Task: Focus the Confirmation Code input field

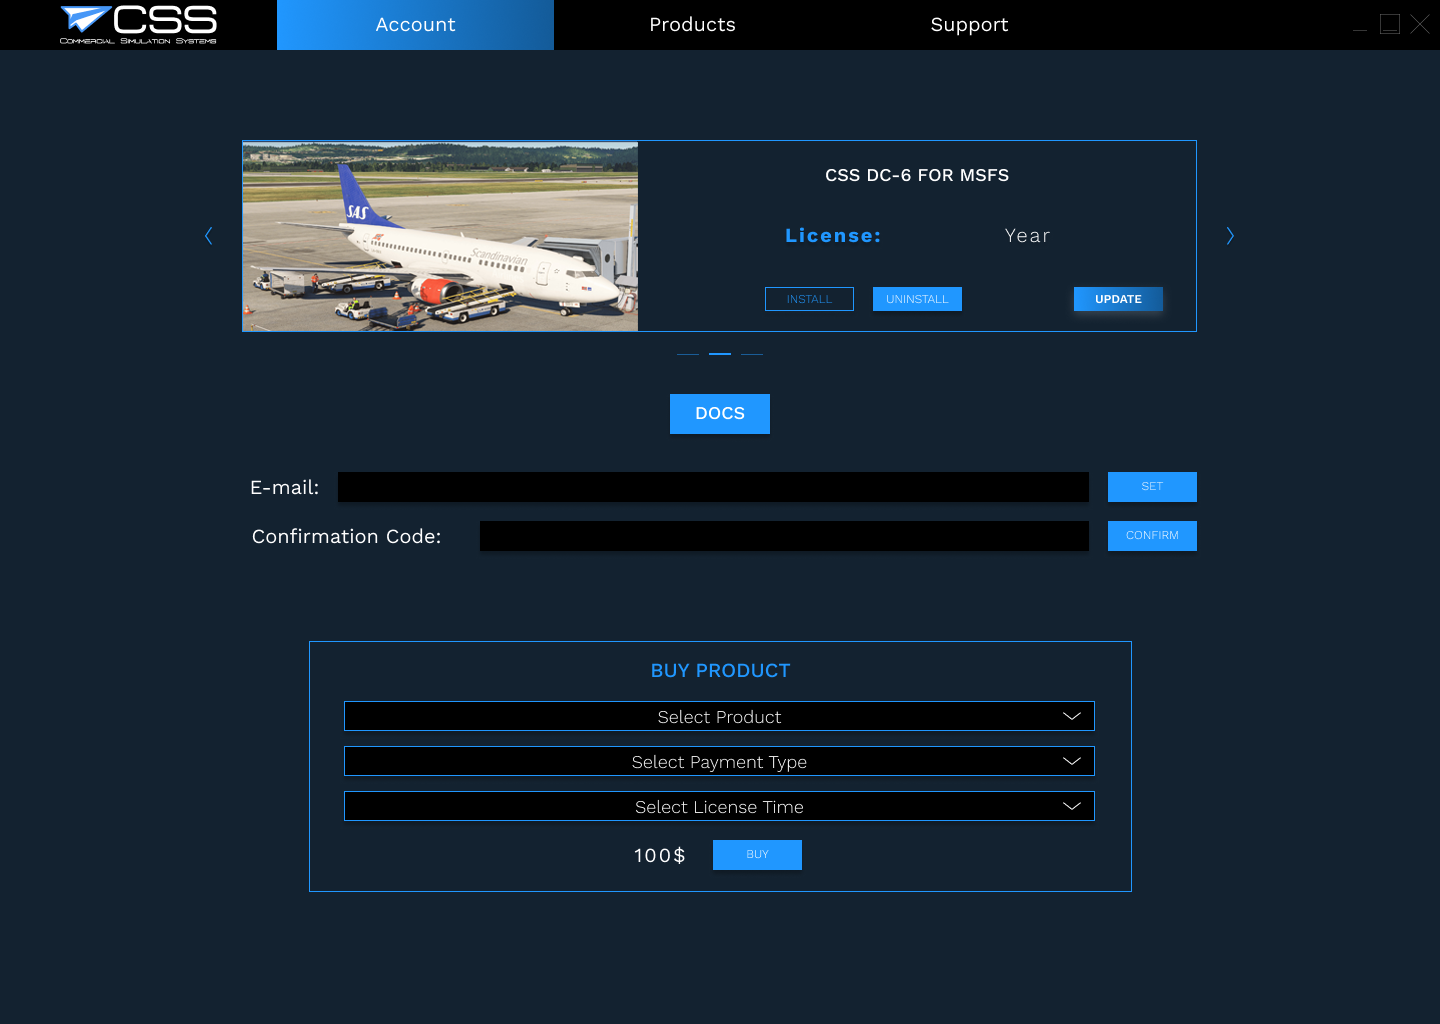Action: (784, 536)
